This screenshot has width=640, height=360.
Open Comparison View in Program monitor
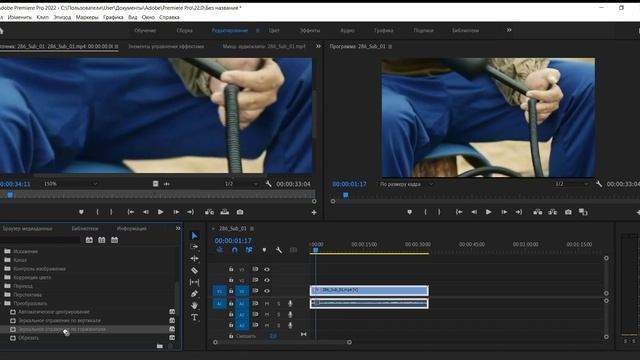[x=583, y=212]
